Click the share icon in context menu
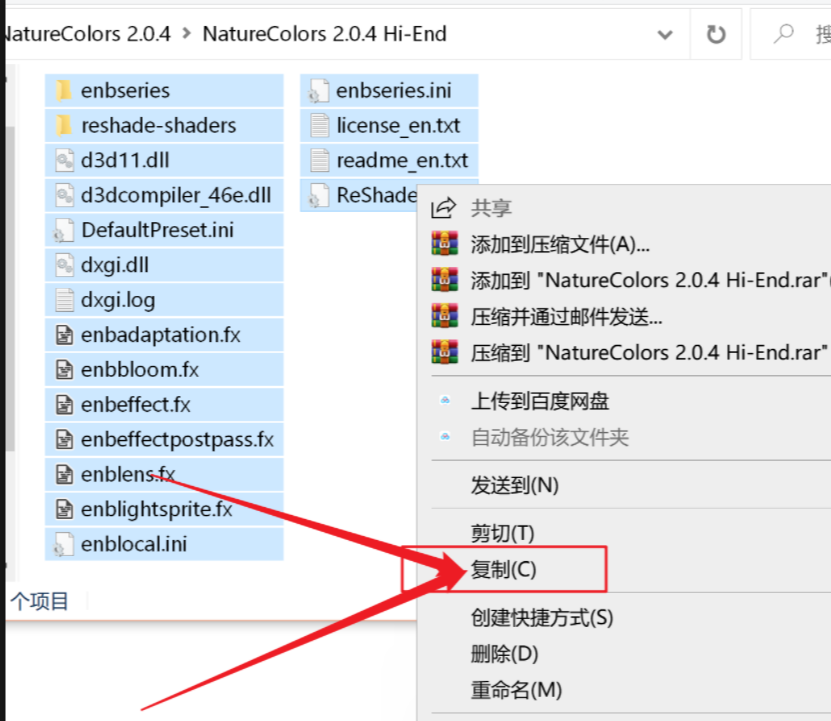831x721 pixels. coord(443,208)
